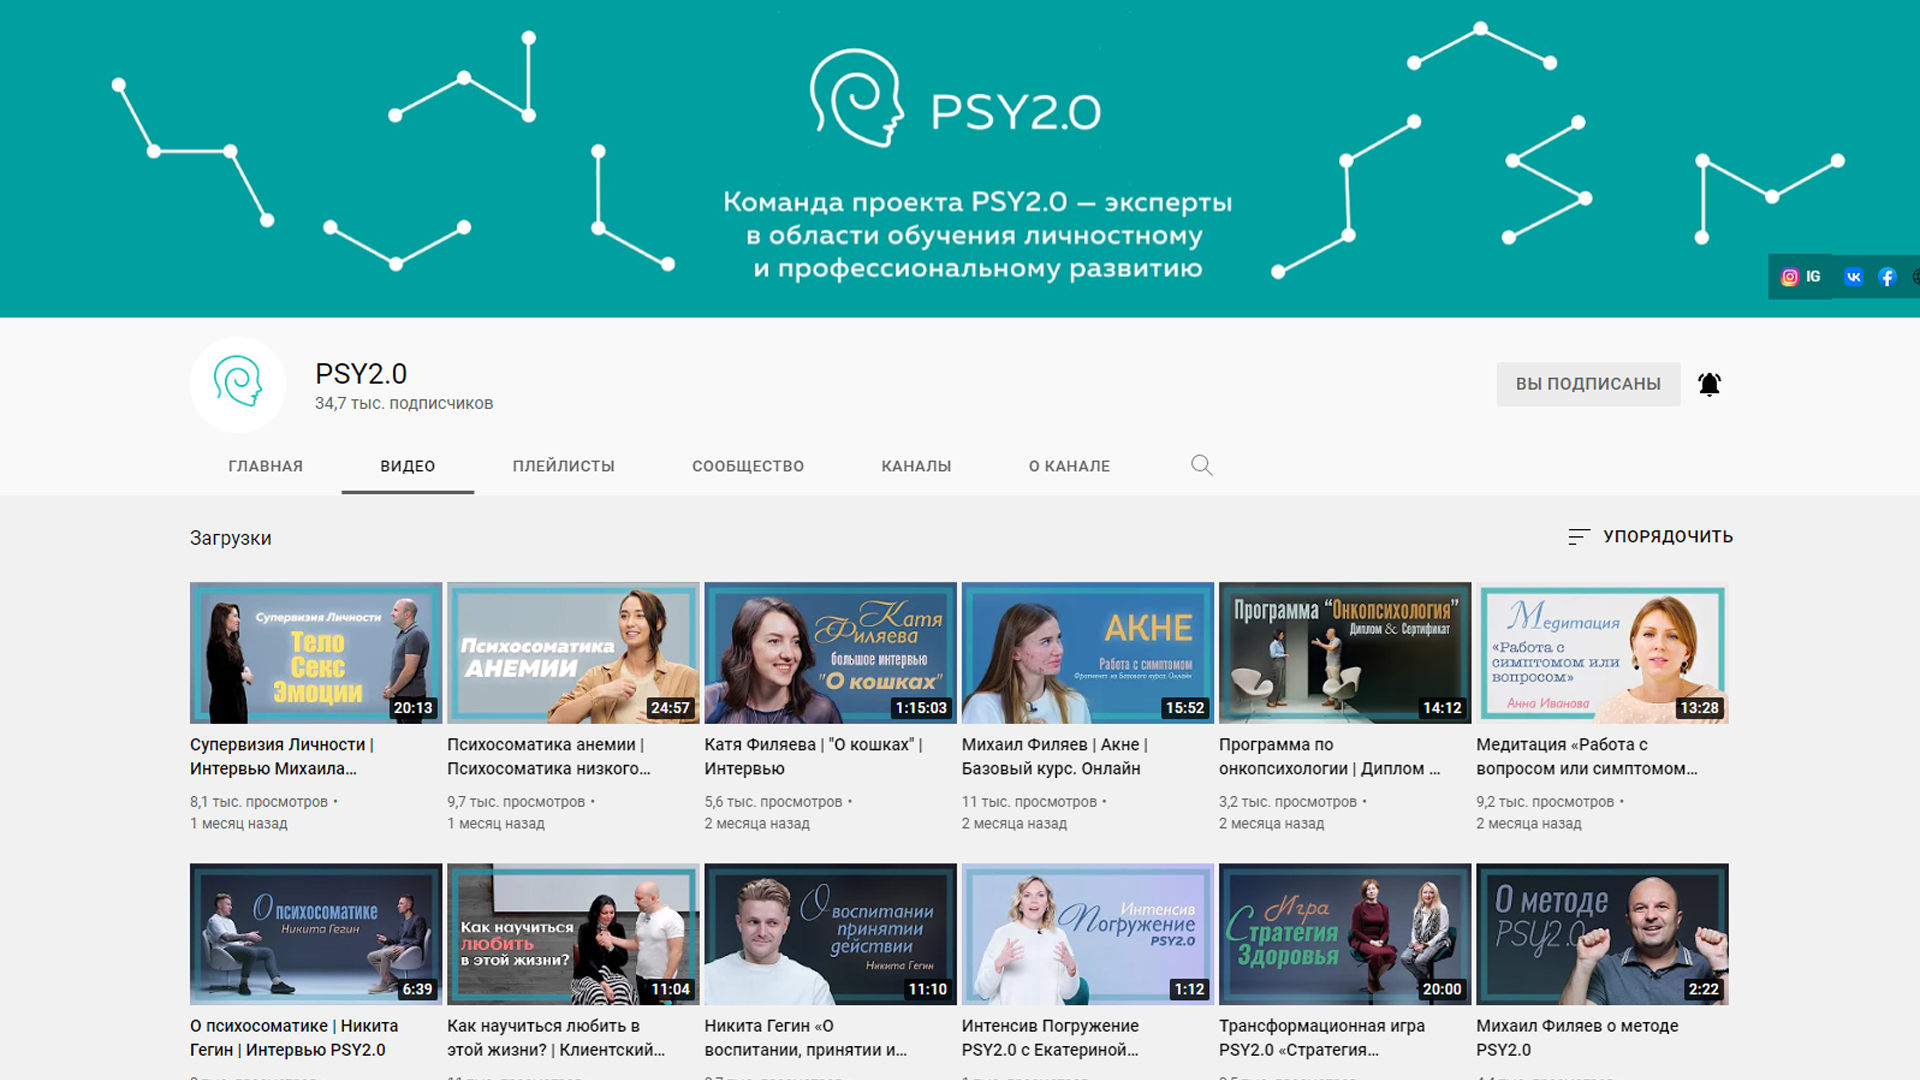This screenshot has height=1080, width=1920.
Task: Open the Facebook link icon in banner
Action: coord(1887,277)
